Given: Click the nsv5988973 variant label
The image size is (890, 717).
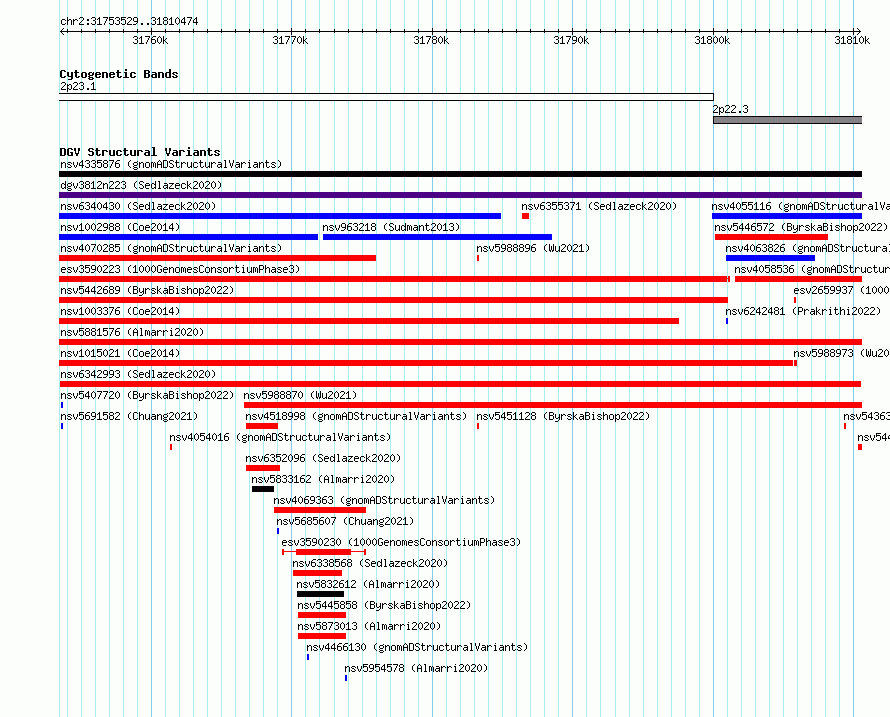Looking at the screenshot, I should coord(841,354).
